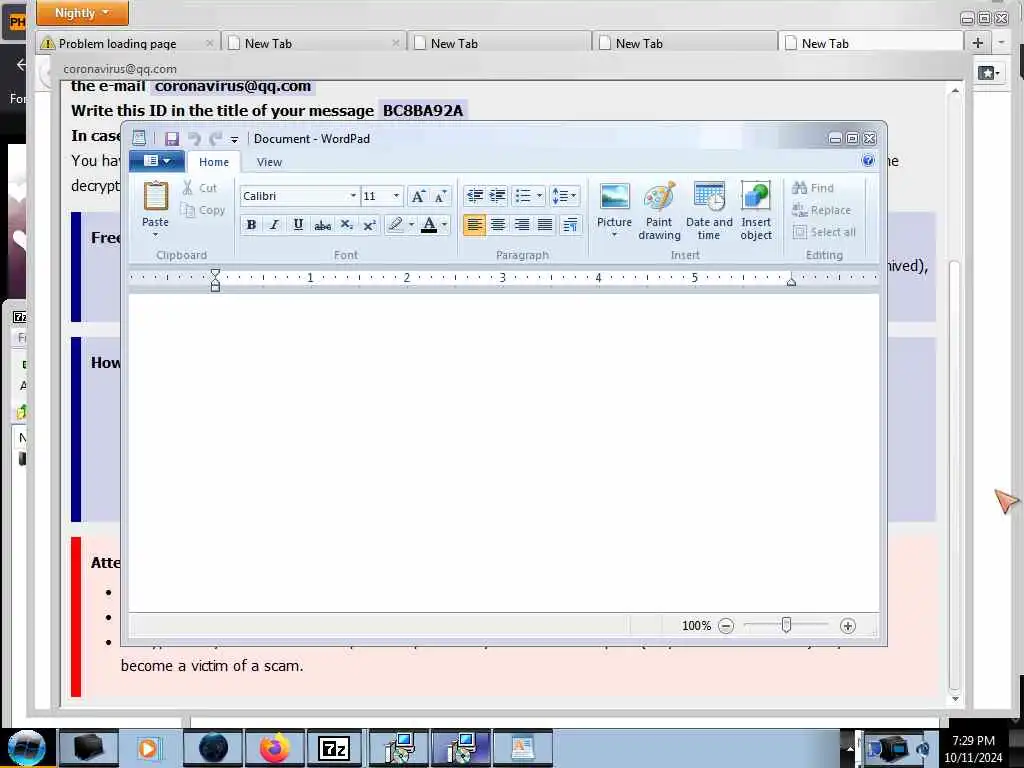Image resolution: width=1024 pixels, height=768 pixels.
Task: Click the WordPad Help question mark icon
Action: pyautogui.click(x=868, y=161)
